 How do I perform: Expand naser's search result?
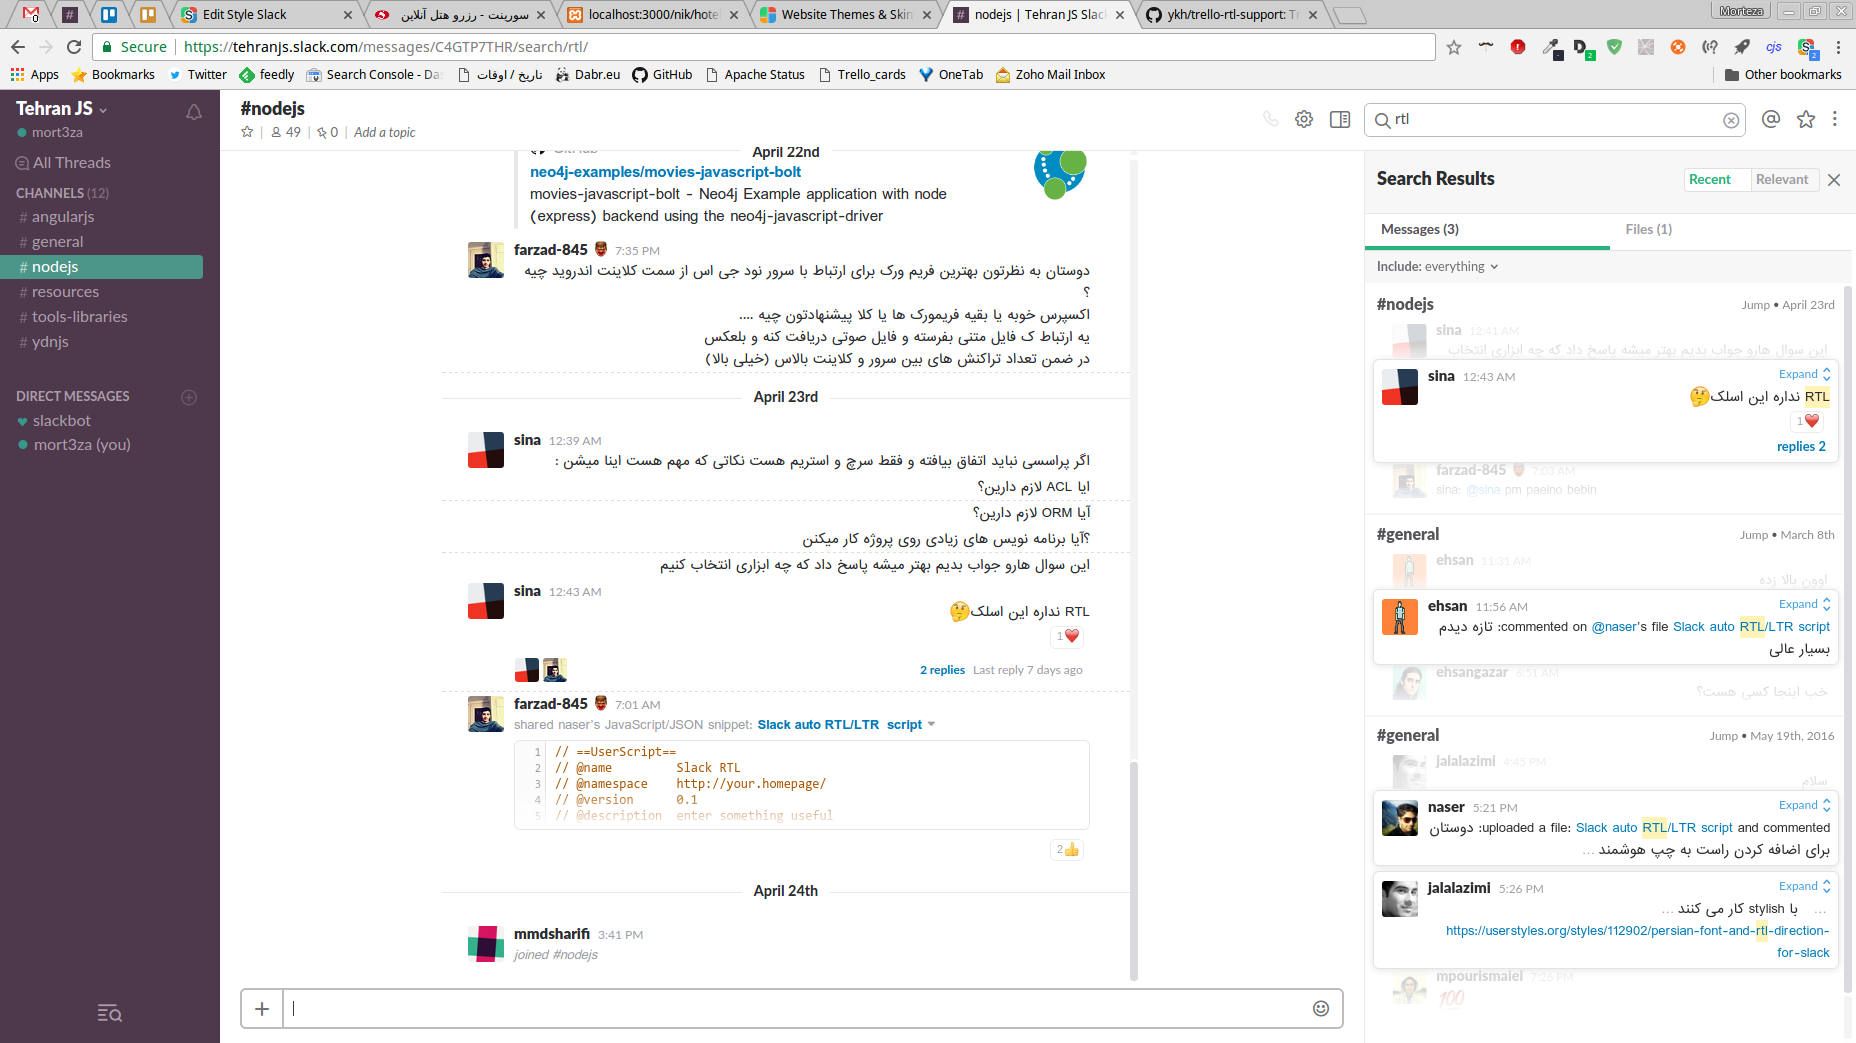[x=1804, y=805]
